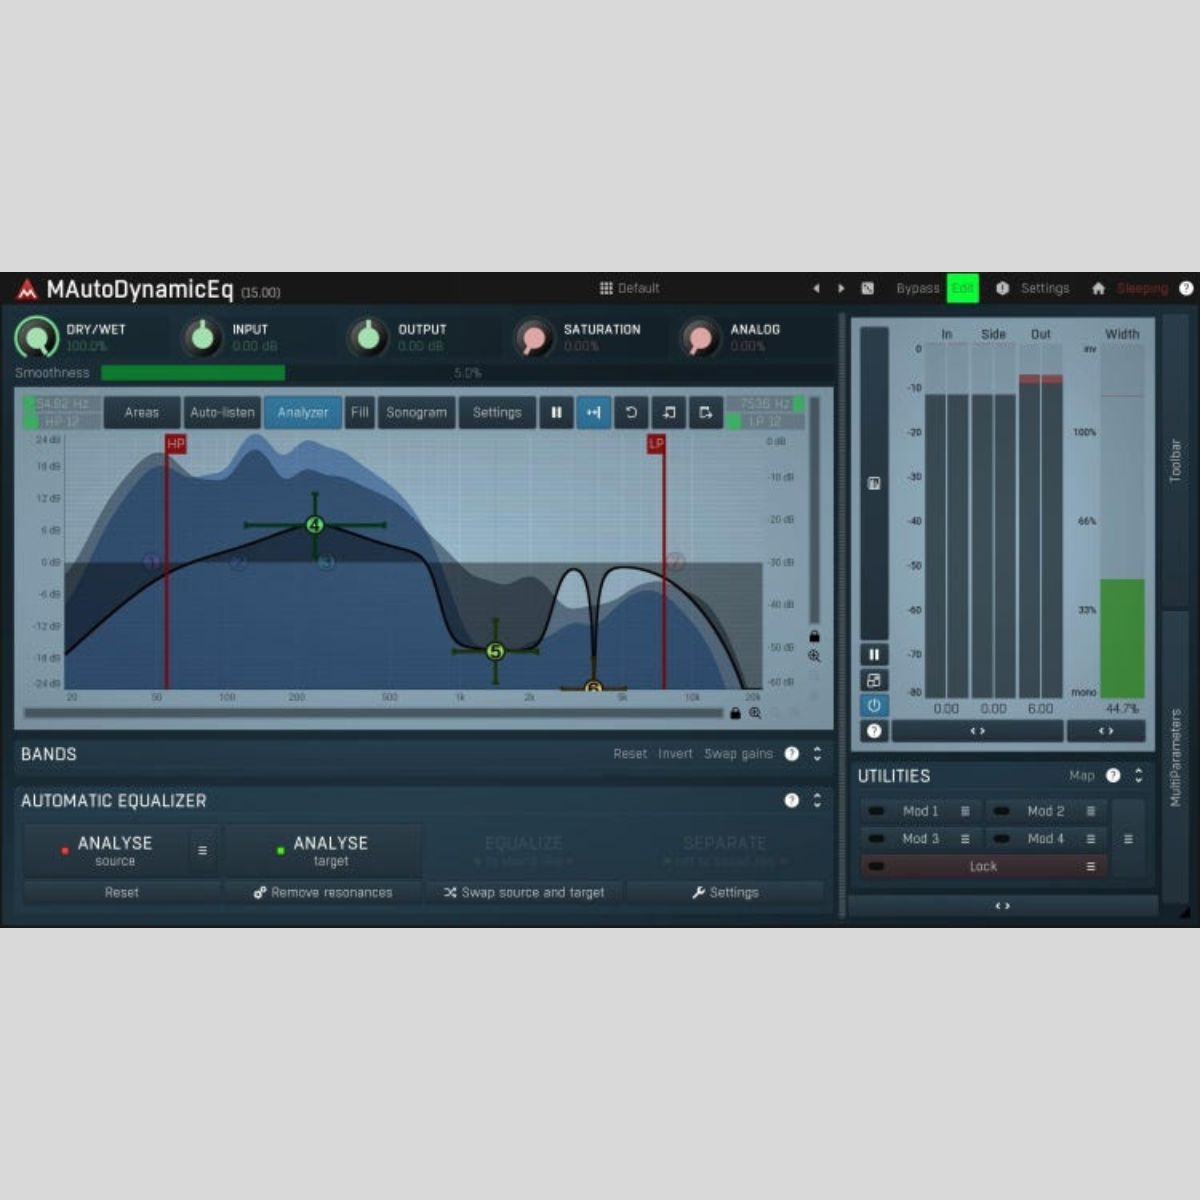Pause the analyzer in graph toolbar

pos(556,412)
